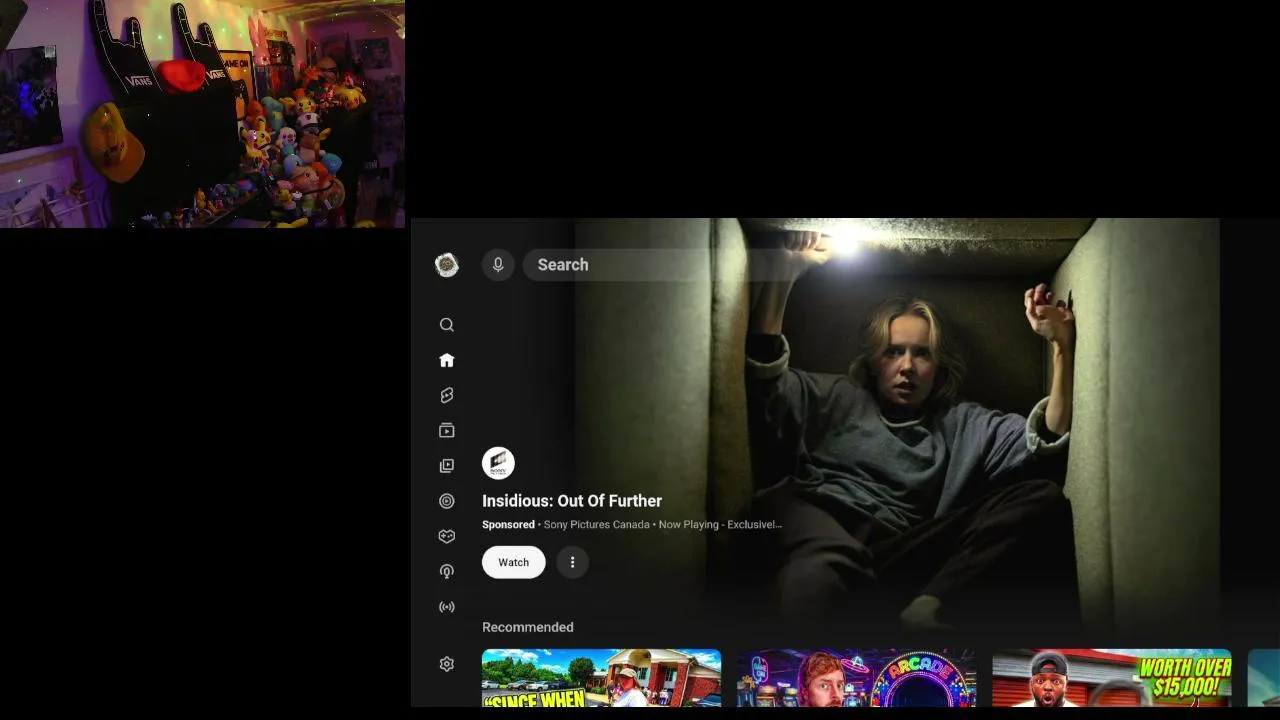Click the 'Sony Pictures Canada' text
1280x720 pixels.
(597, 525)
